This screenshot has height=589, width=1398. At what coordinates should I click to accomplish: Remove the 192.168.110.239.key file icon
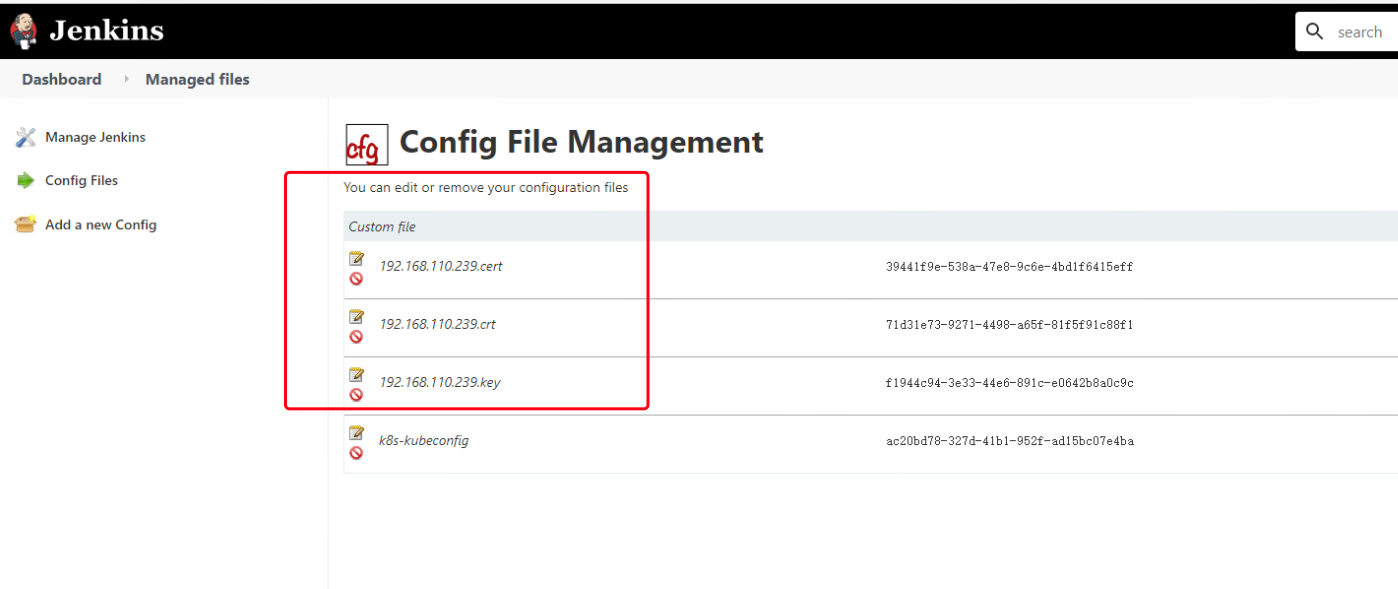point(356,395)
